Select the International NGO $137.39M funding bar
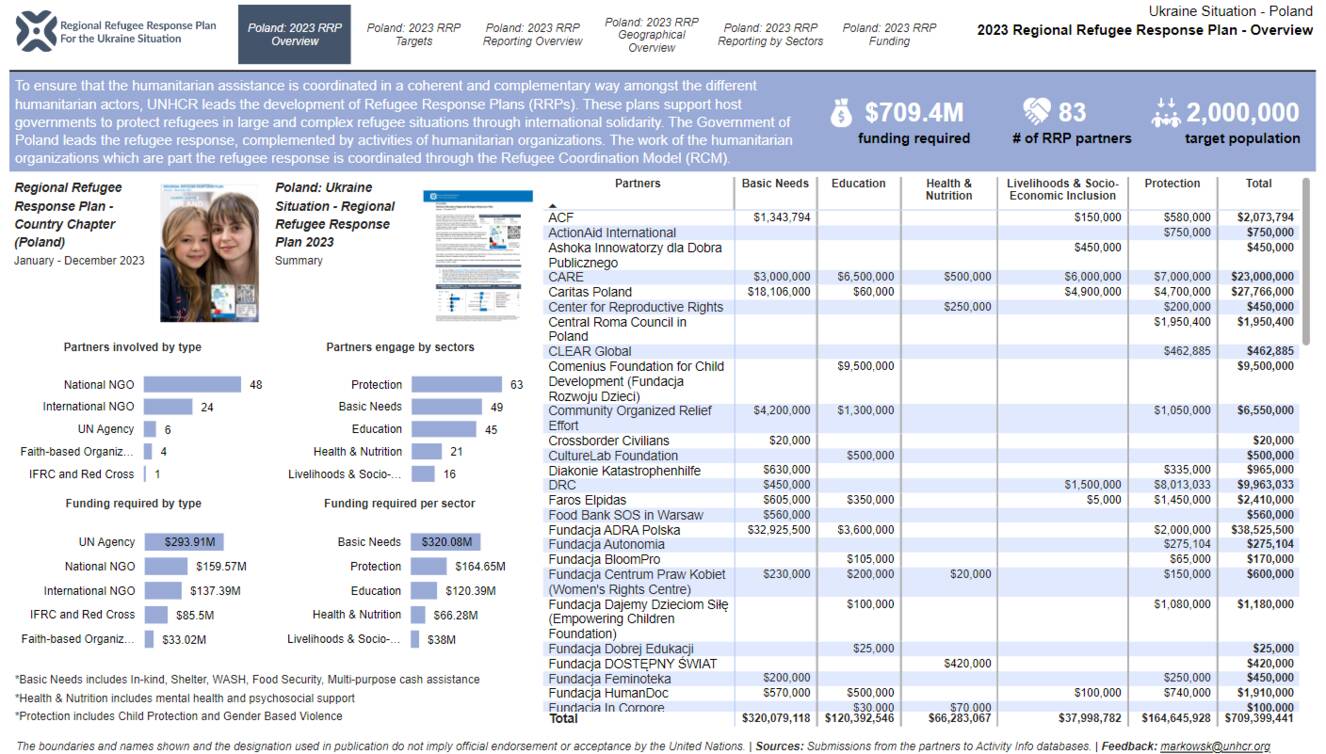 pyautogui.click(x=162, y=590)
